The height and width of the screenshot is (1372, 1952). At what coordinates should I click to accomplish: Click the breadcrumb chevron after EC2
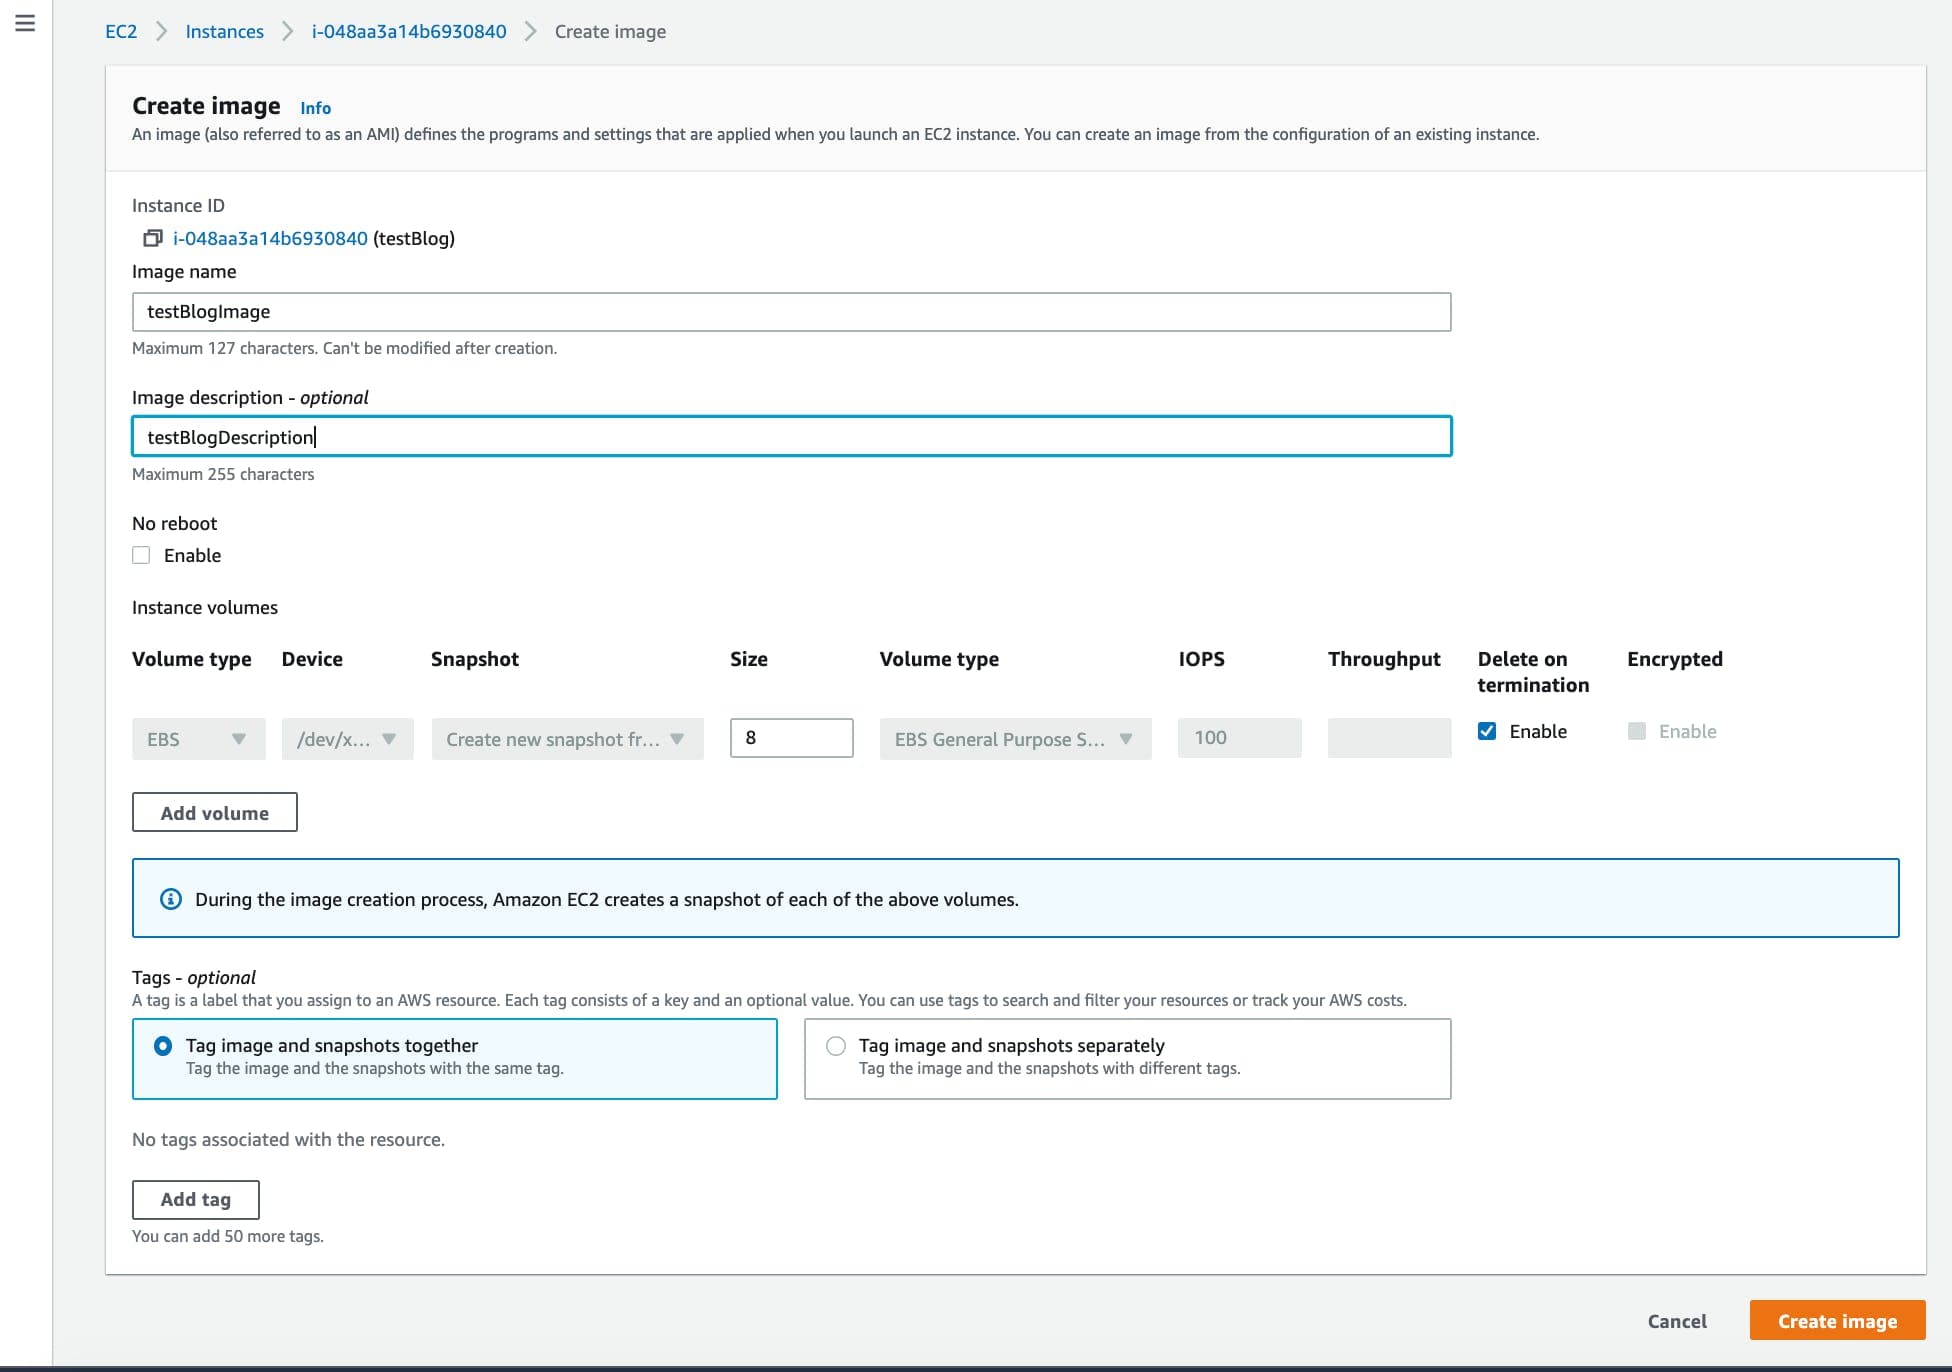pos(161,31)
